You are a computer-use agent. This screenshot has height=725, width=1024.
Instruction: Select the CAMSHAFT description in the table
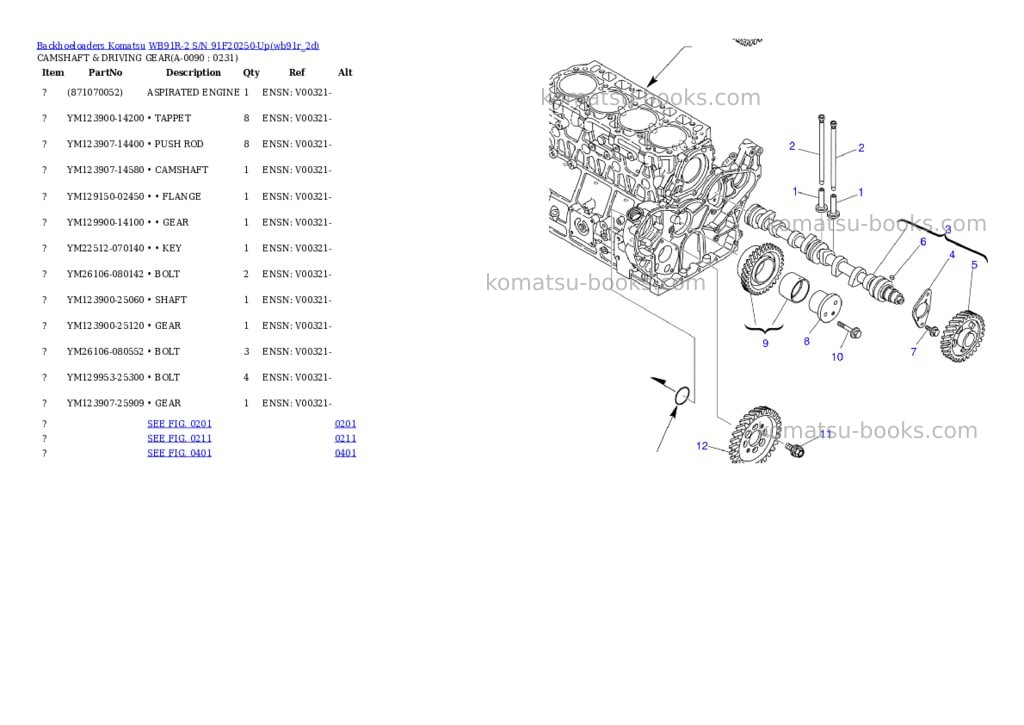182,170
